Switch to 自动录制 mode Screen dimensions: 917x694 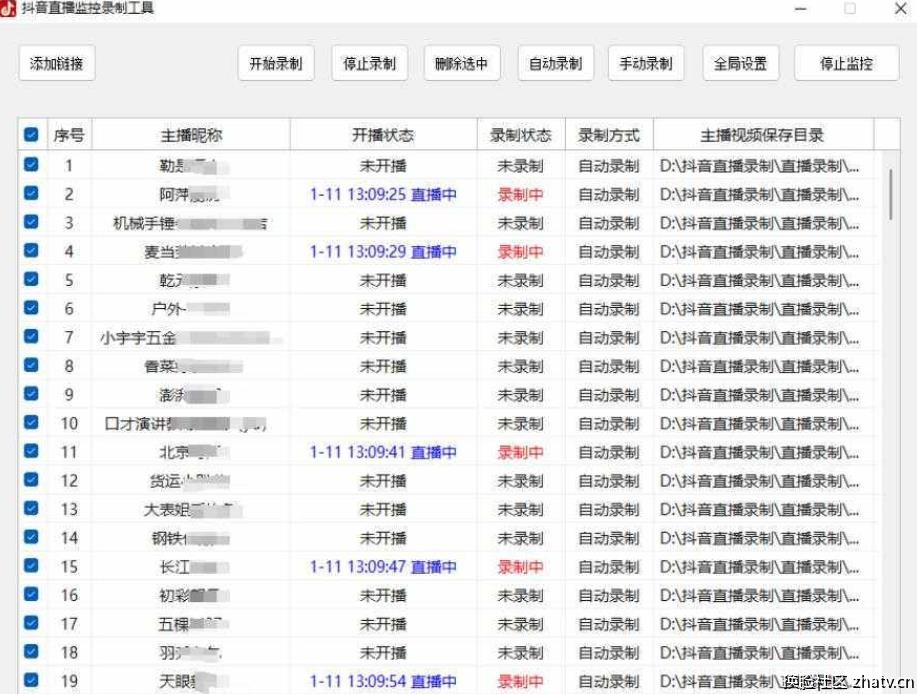[556, 63]
